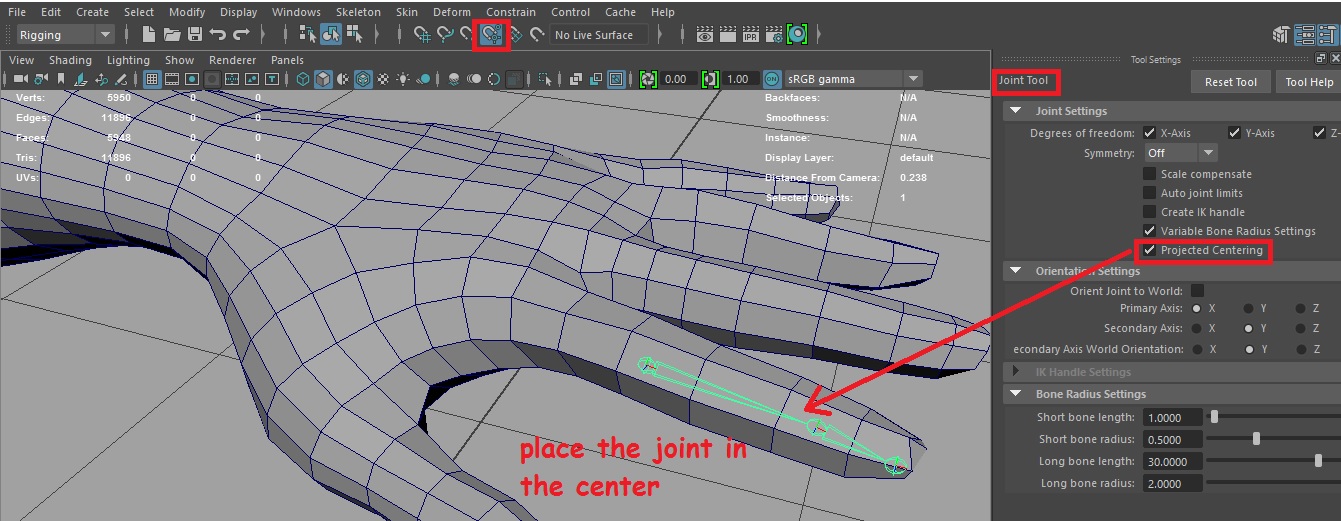Enable Create IK handle checkbox
The height and width of the screenshot is (521, 1341).
[1149, 212]
